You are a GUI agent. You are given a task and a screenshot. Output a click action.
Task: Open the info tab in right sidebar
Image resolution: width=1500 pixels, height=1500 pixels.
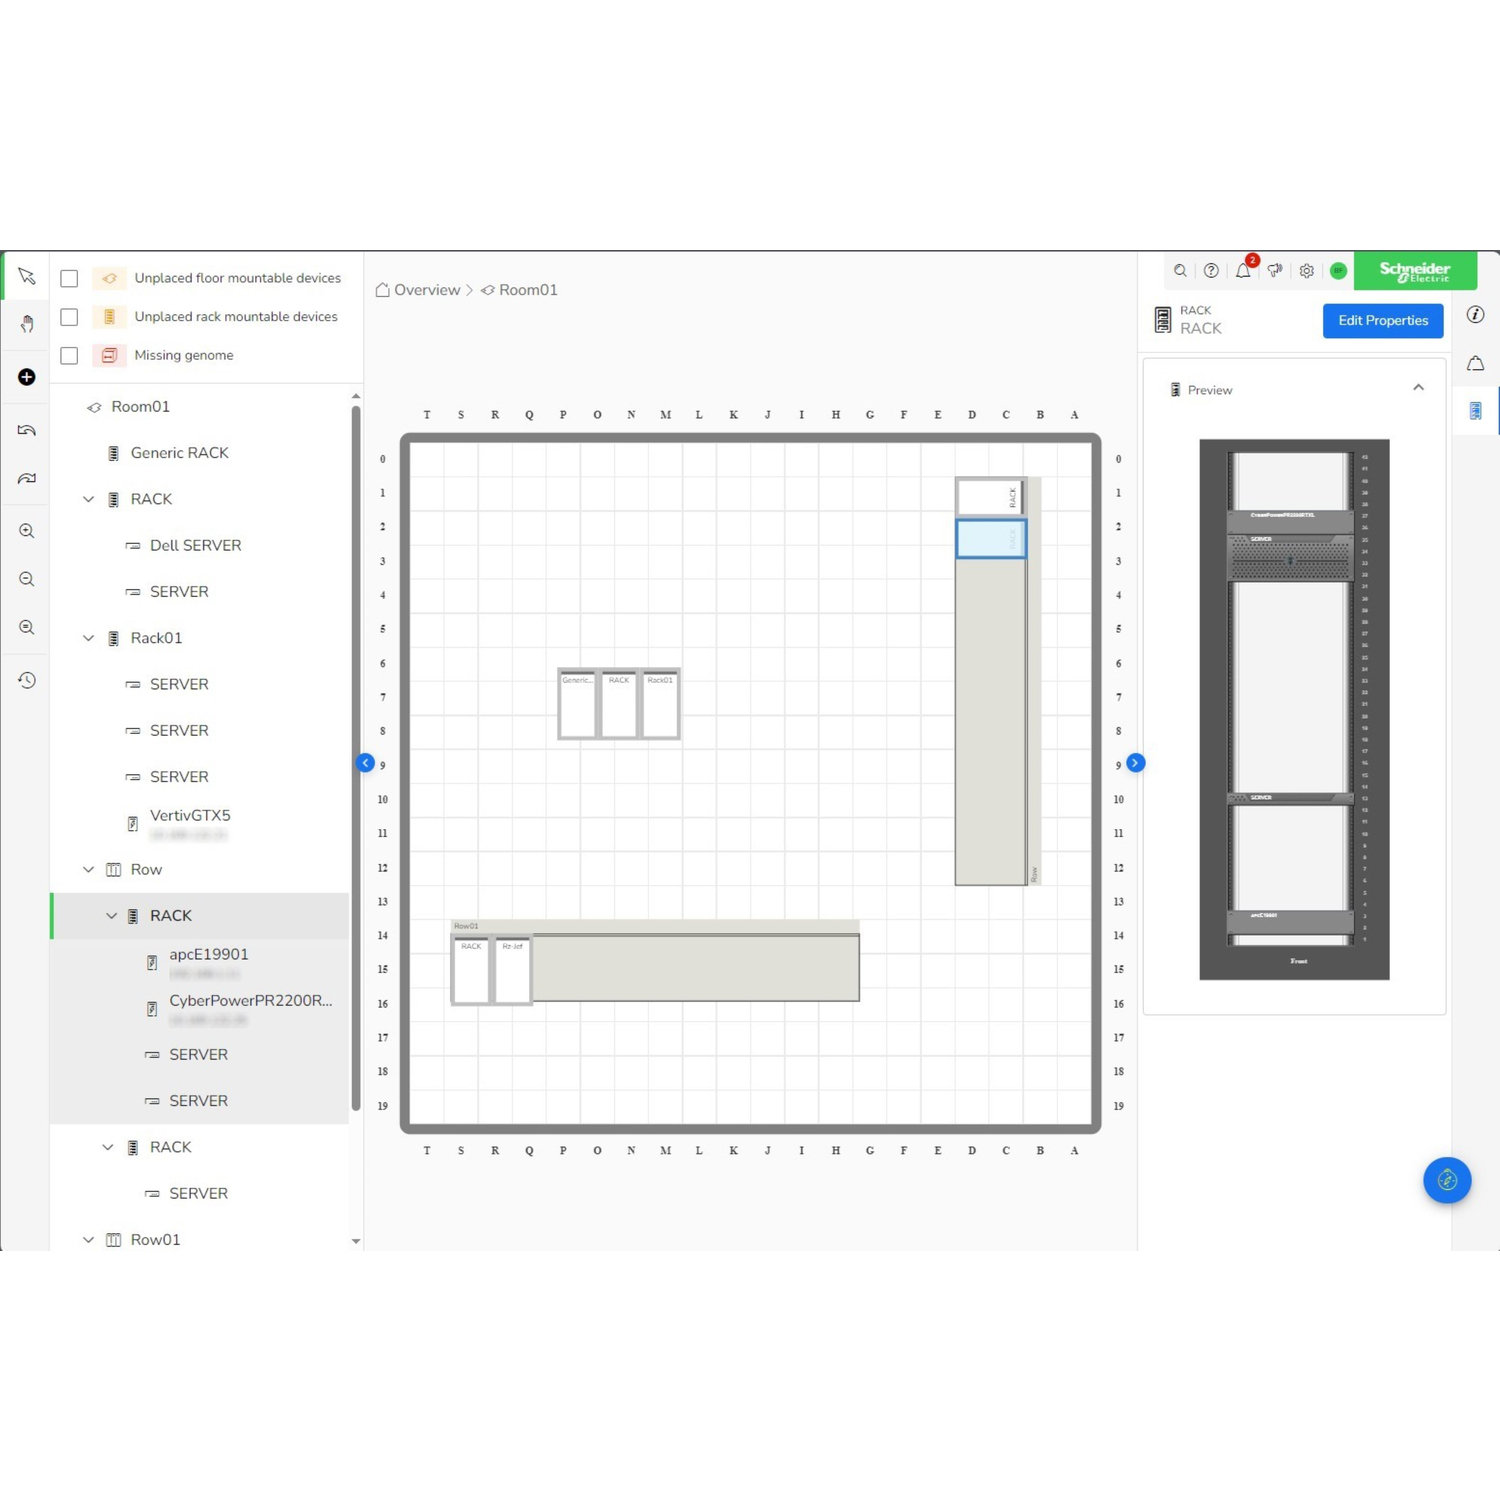pos(1475,315)
